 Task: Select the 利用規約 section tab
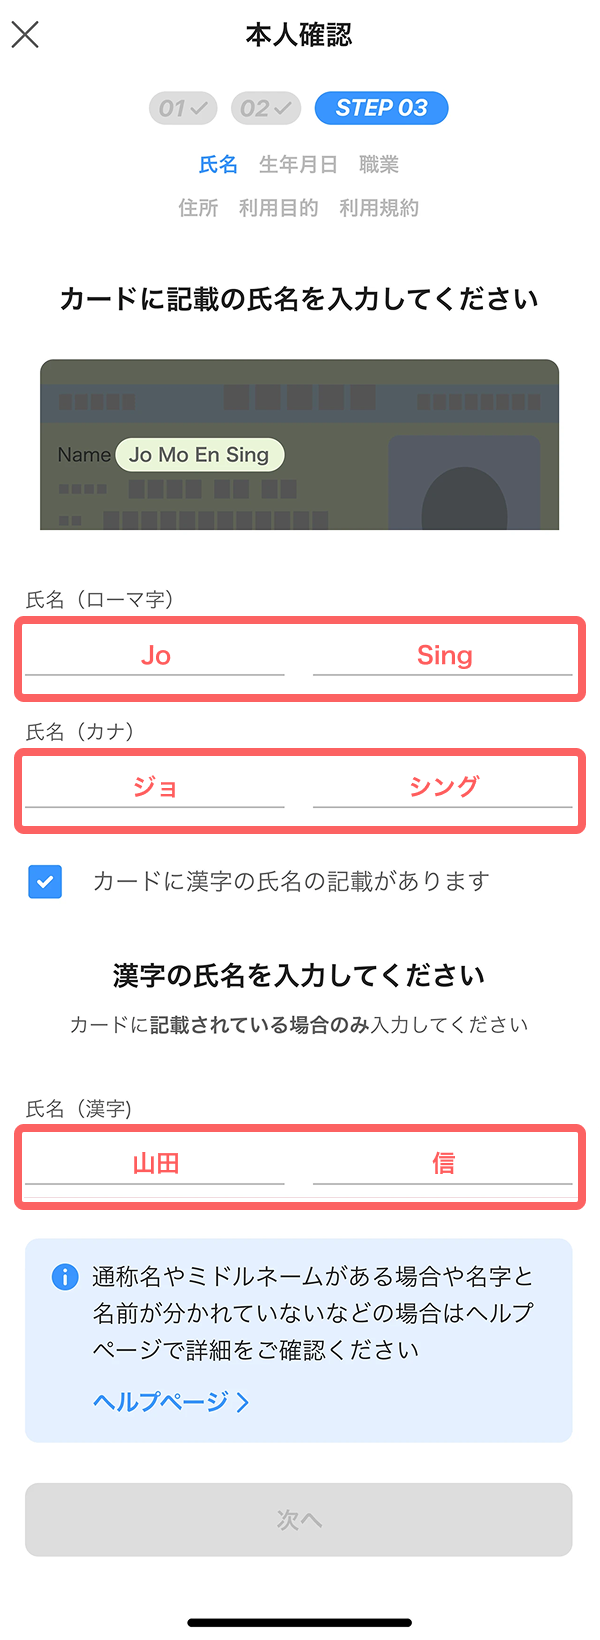[379, 208]
